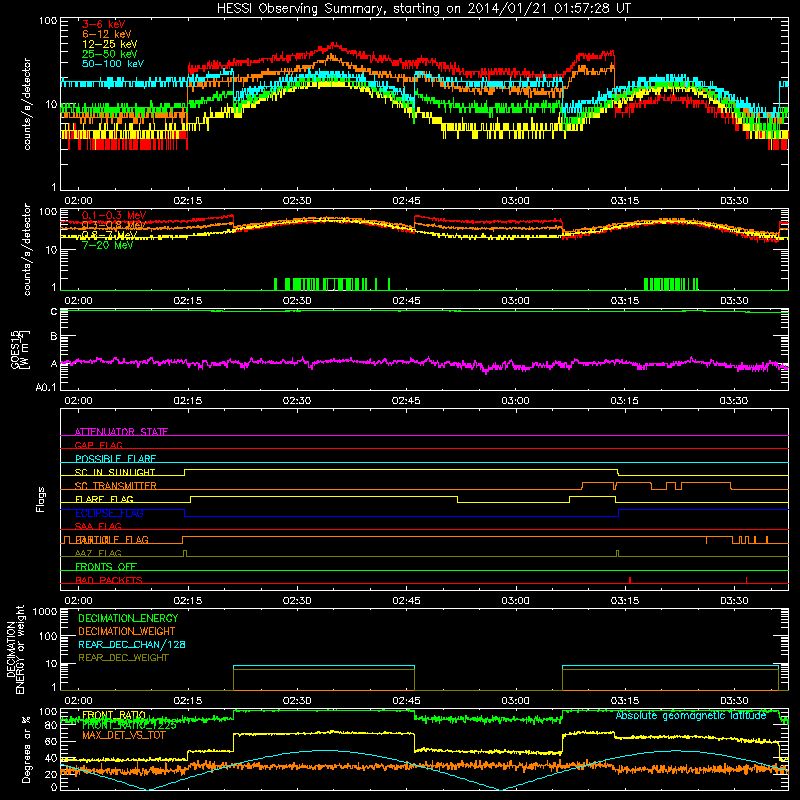Select the 02:45 tick label under the decimation panel
This screenshot has width=800, height=800.
[x=406, y=701]
